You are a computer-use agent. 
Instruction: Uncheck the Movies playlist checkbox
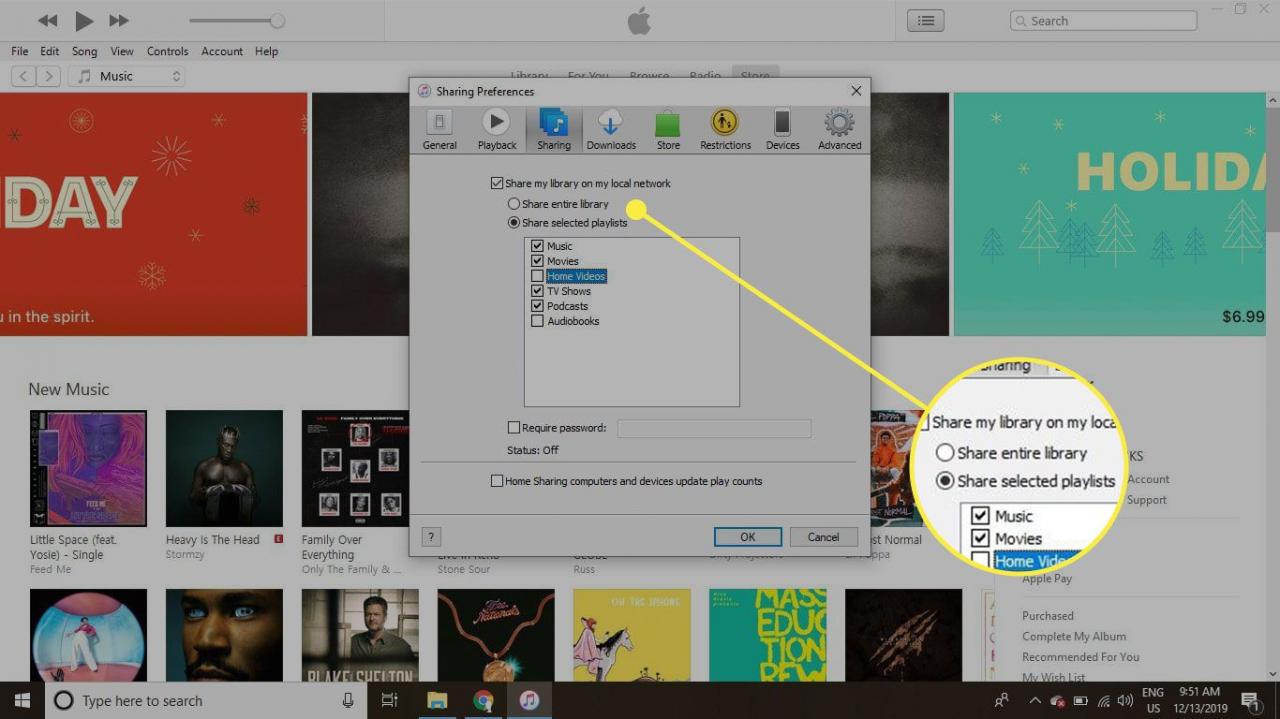(538, 261)
